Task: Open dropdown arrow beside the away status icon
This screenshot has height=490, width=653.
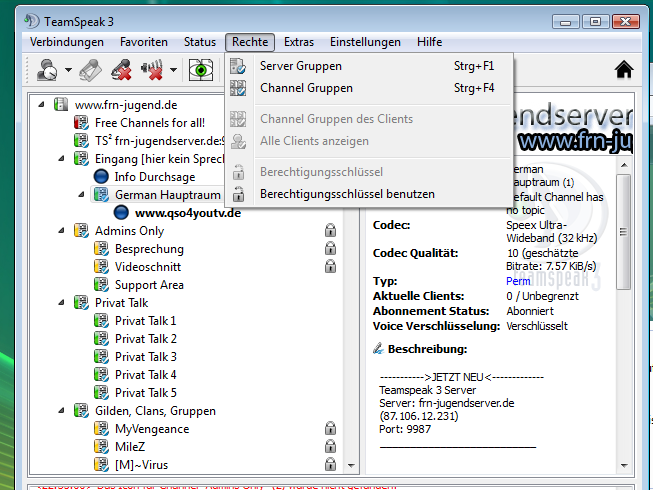Action: (x=69, y=71)
